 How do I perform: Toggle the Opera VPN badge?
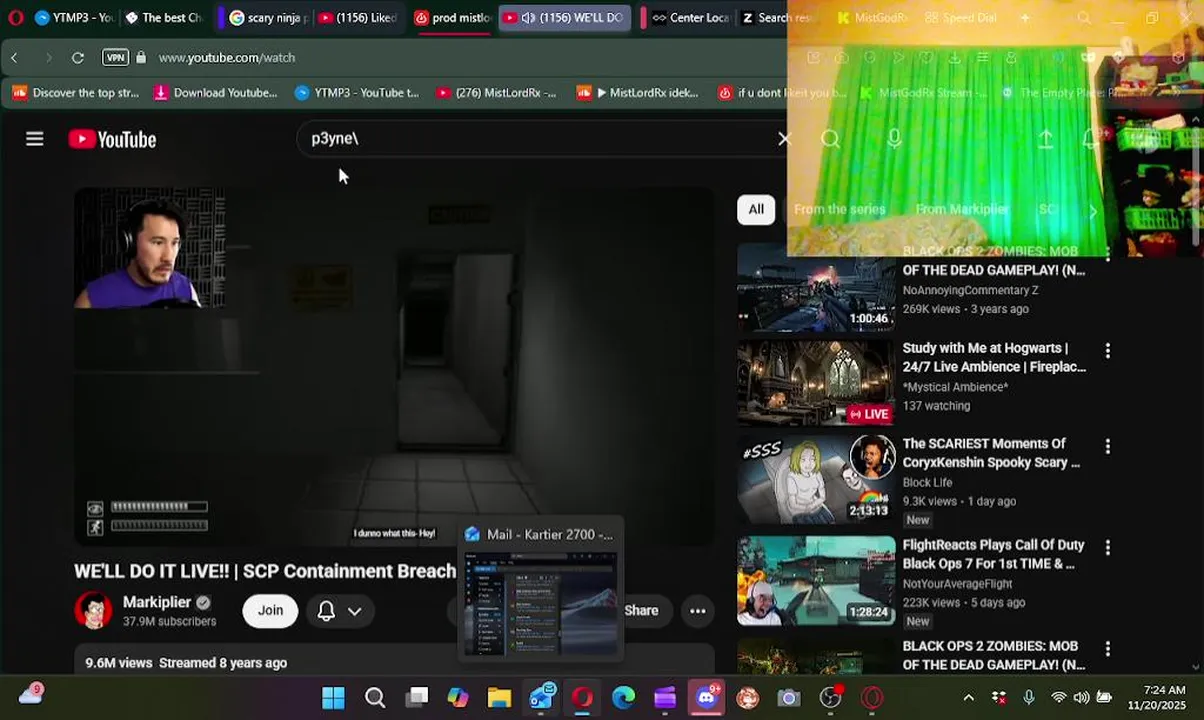(116, 58)
